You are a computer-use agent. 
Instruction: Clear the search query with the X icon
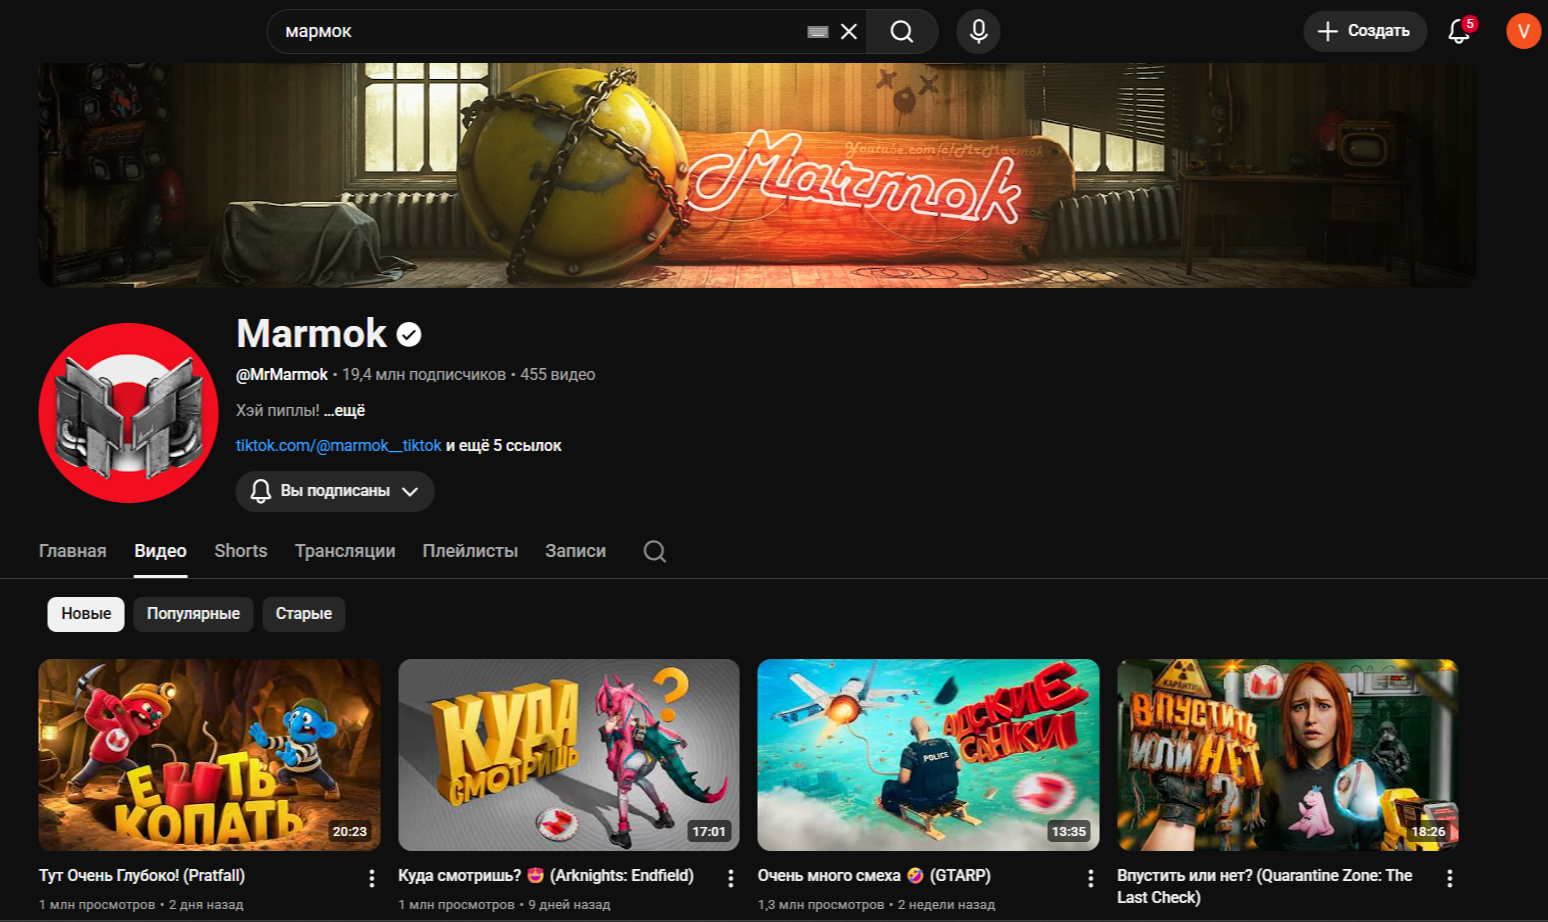pos(849,31)
